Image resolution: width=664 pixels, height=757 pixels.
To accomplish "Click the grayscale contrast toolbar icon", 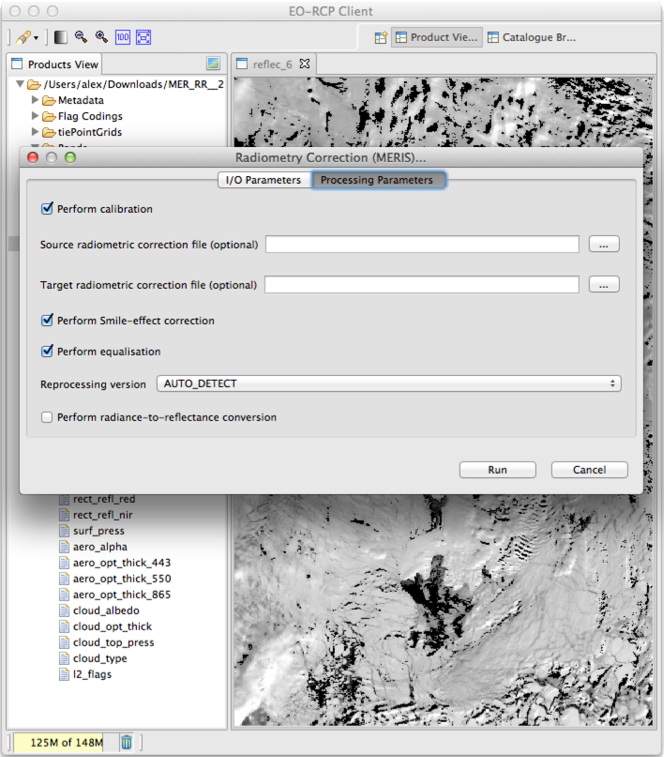I will [61, 37].
